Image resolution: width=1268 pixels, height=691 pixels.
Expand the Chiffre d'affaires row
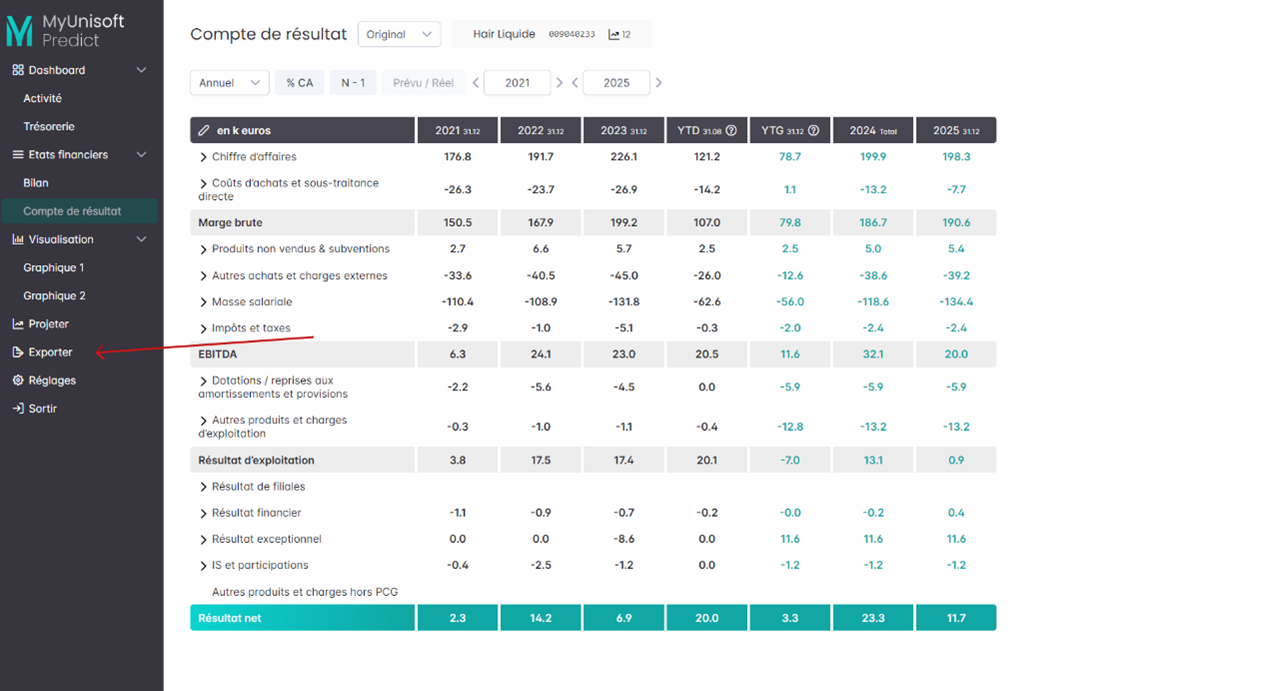(204, 157)
